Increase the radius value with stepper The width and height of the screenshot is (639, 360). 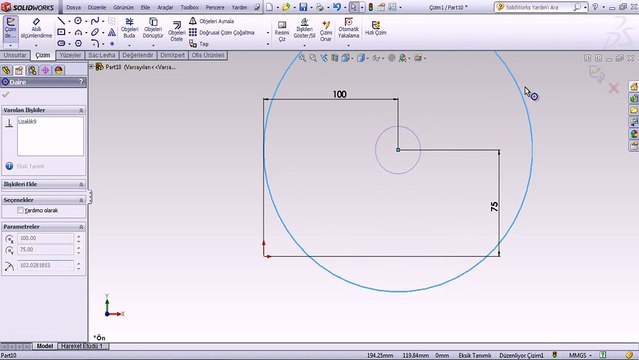pos(79,263)
